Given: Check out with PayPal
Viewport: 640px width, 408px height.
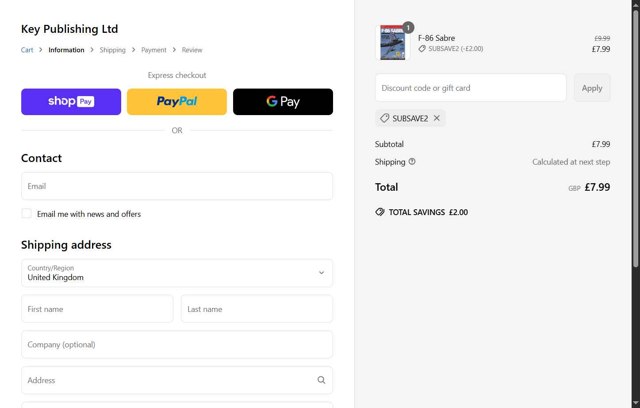Looking at the screenshot, I should (177, 102).
